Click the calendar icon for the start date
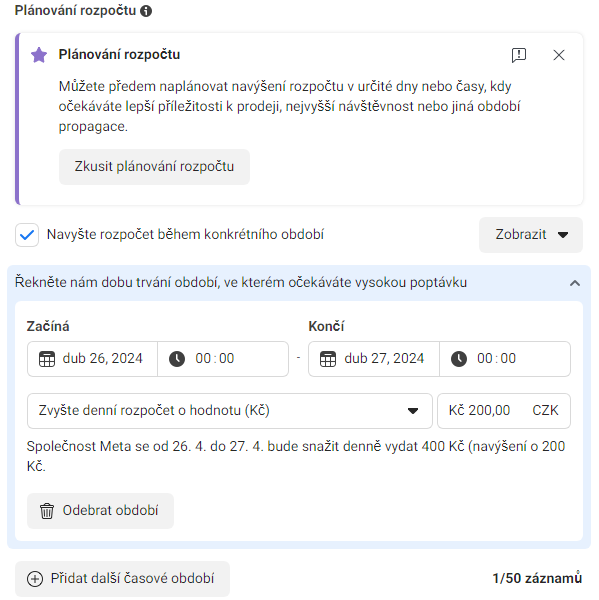Screen dimensions: 599x600 pyautogui.click(x=47, y=359)
